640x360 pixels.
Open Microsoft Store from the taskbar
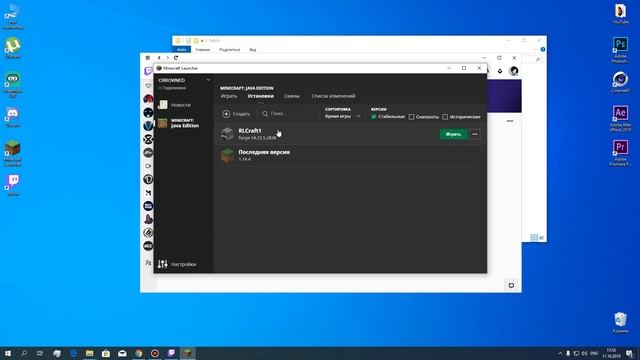[x=106, y=353]
